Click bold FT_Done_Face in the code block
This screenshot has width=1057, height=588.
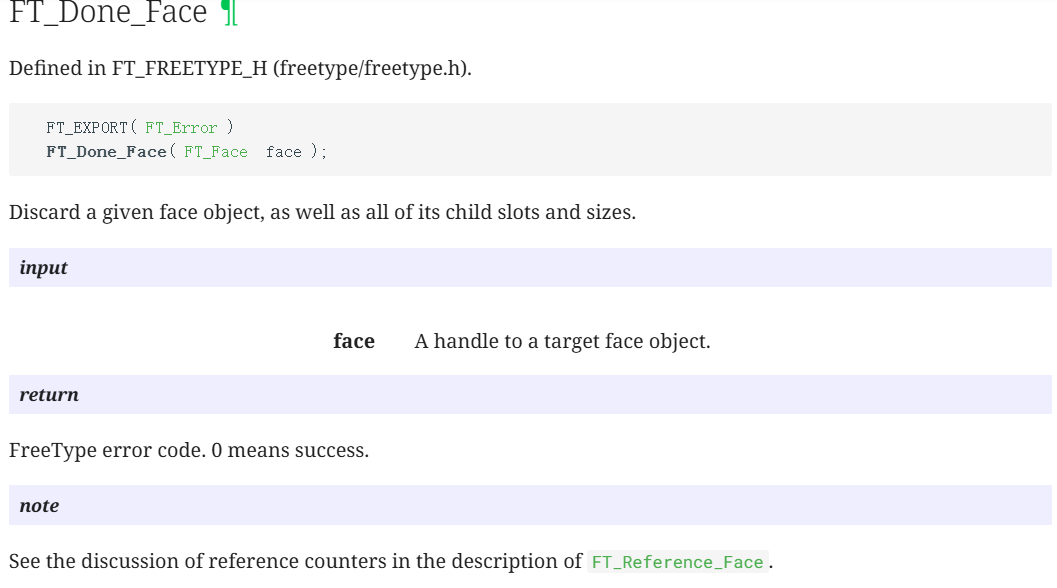[x=107, y=152]
